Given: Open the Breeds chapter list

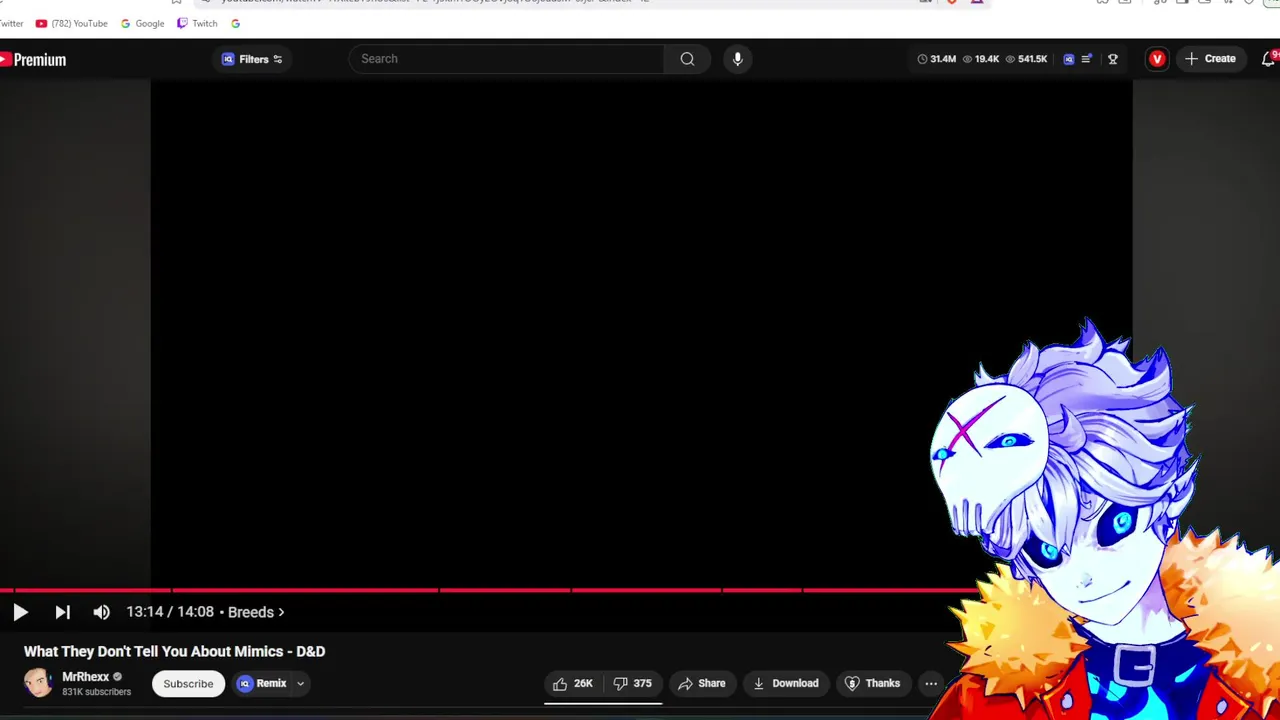Looking at the screenshot, I should click(x=256, y=612).
